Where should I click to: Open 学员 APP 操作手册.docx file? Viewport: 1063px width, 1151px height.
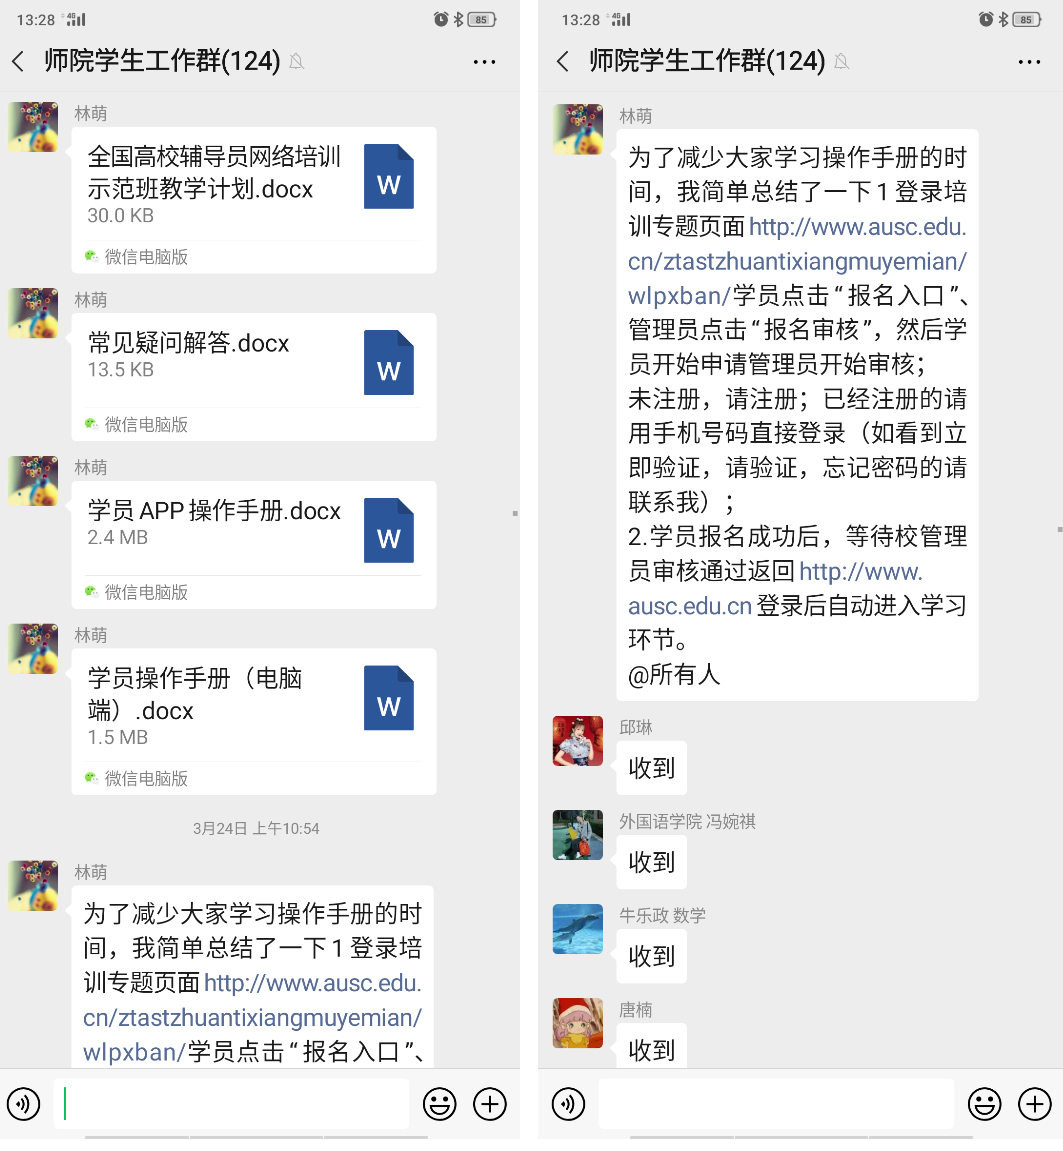coord(254,545)
